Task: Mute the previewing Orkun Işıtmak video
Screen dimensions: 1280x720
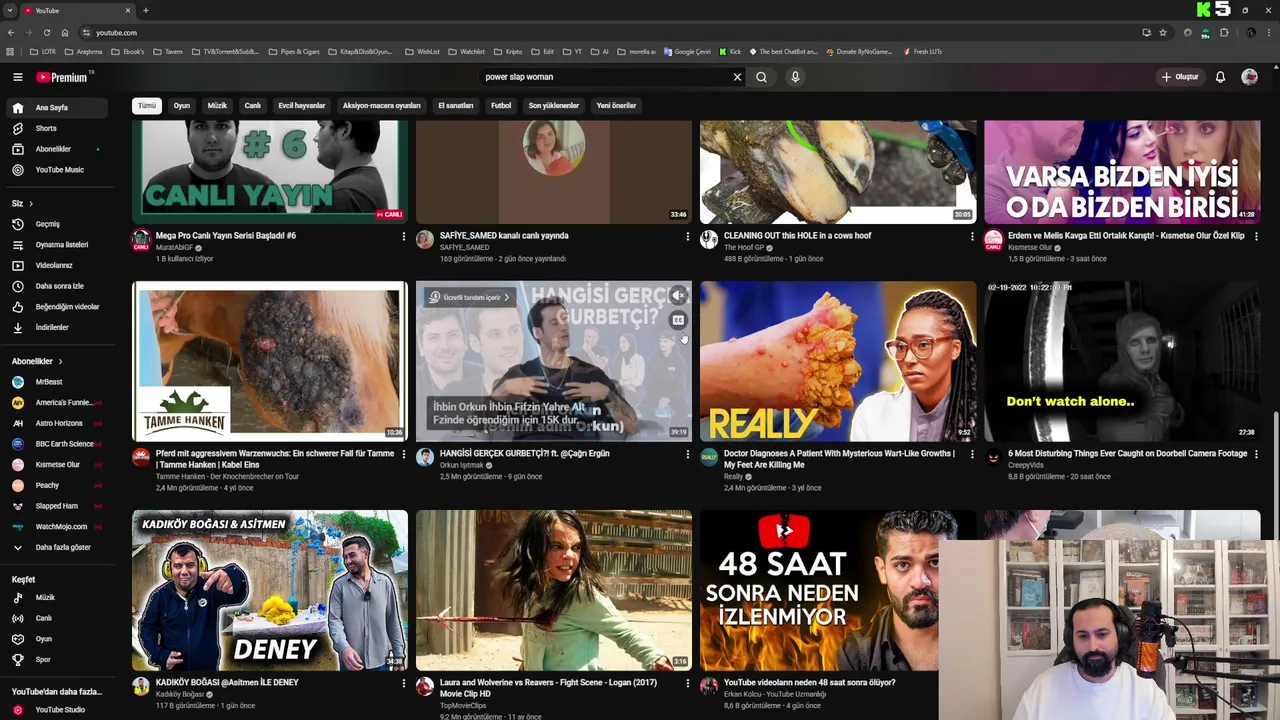Action: (x=678, y=296)
